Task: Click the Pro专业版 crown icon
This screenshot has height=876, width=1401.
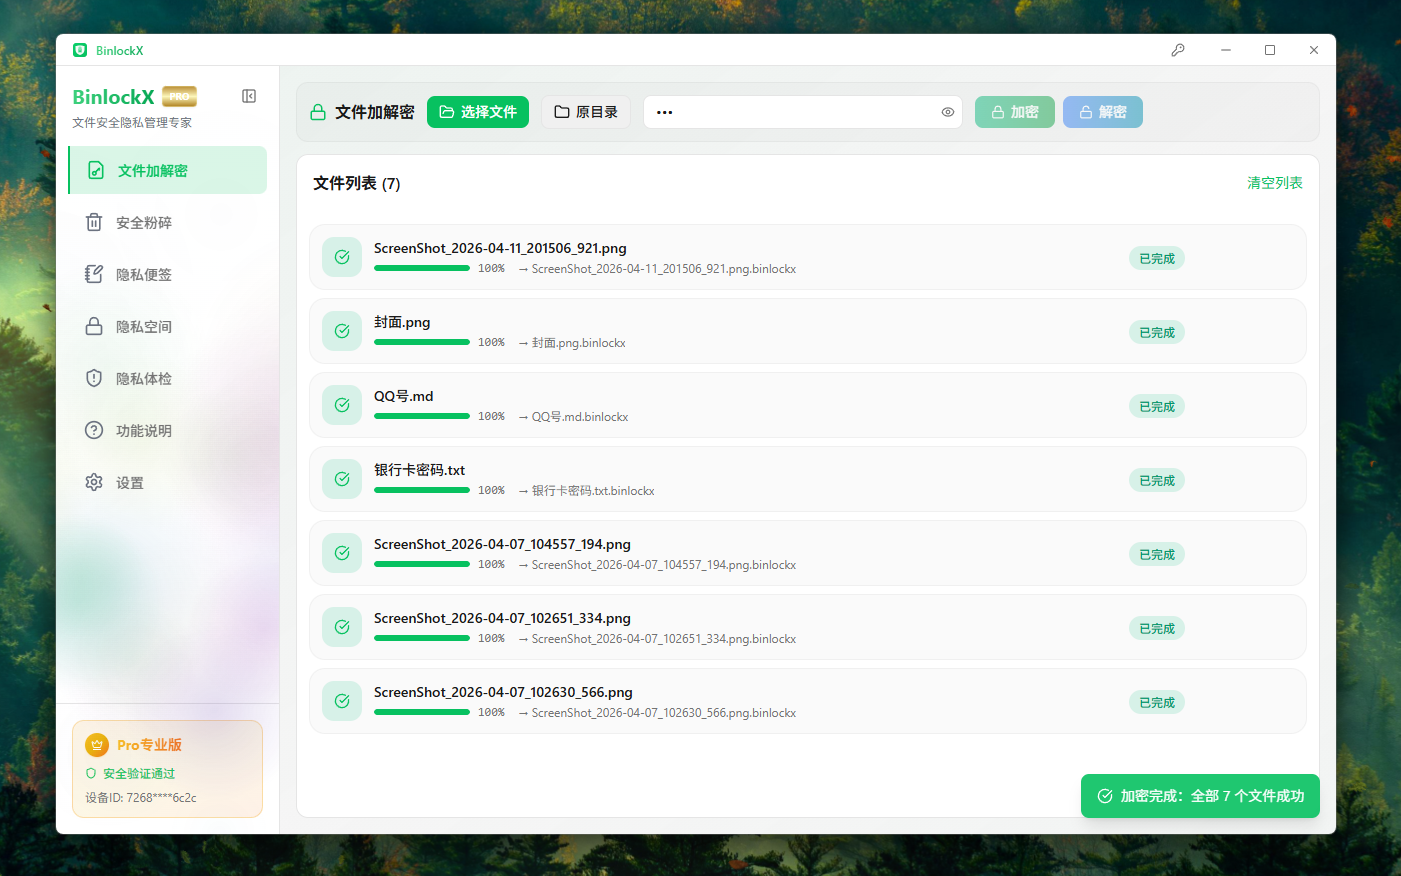Action: point(97,745)
